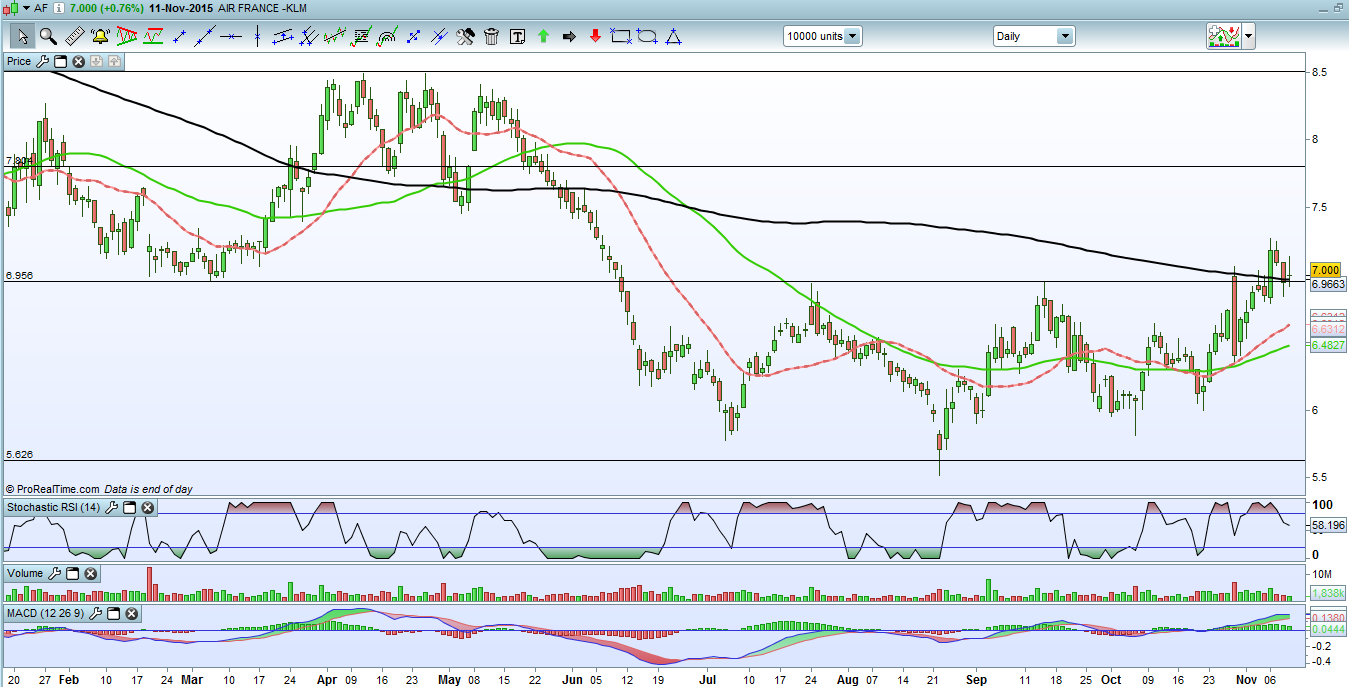Maximize the Price panel window
This screenshot has width=1349, height=687.
tap(60, 62)
